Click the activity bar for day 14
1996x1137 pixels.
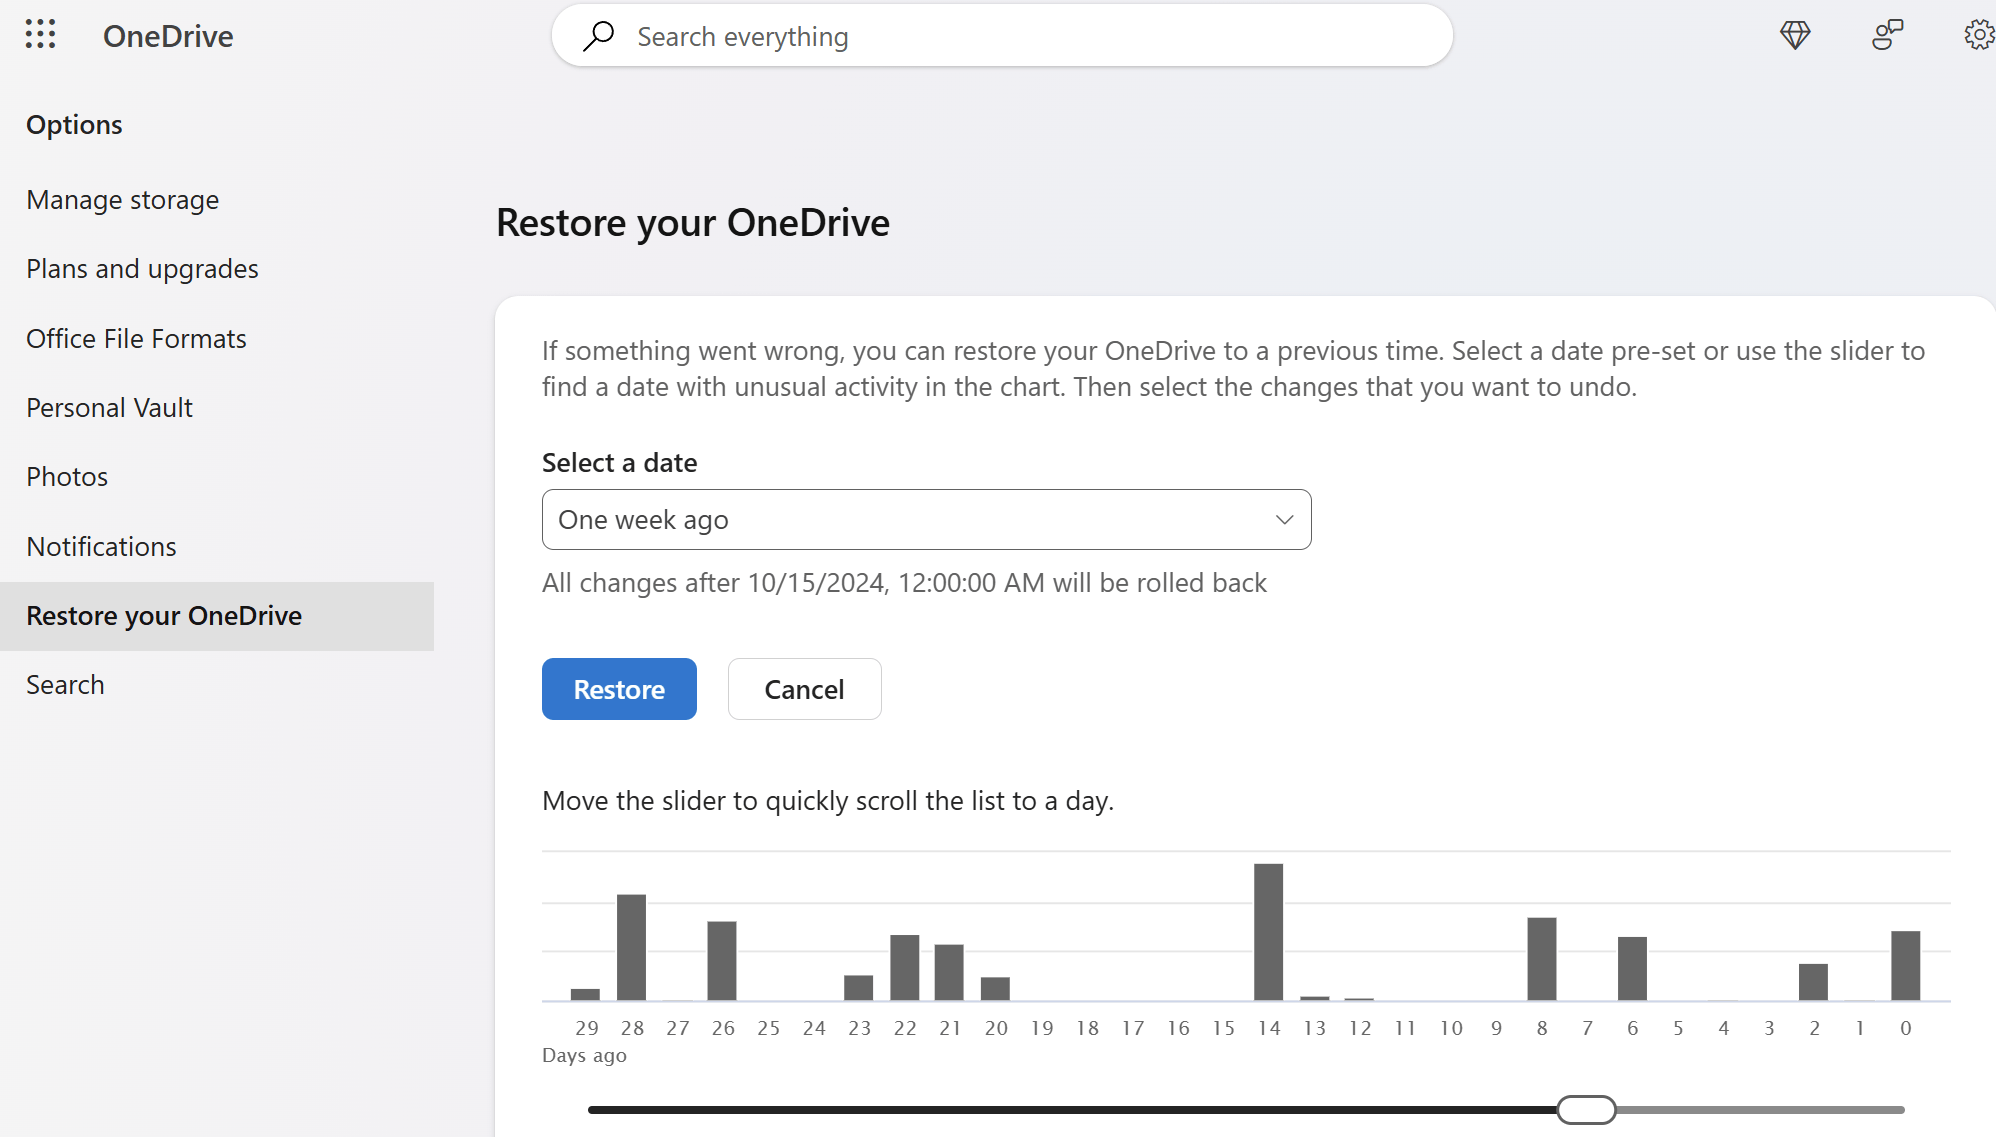click(x=1269, y=932)
